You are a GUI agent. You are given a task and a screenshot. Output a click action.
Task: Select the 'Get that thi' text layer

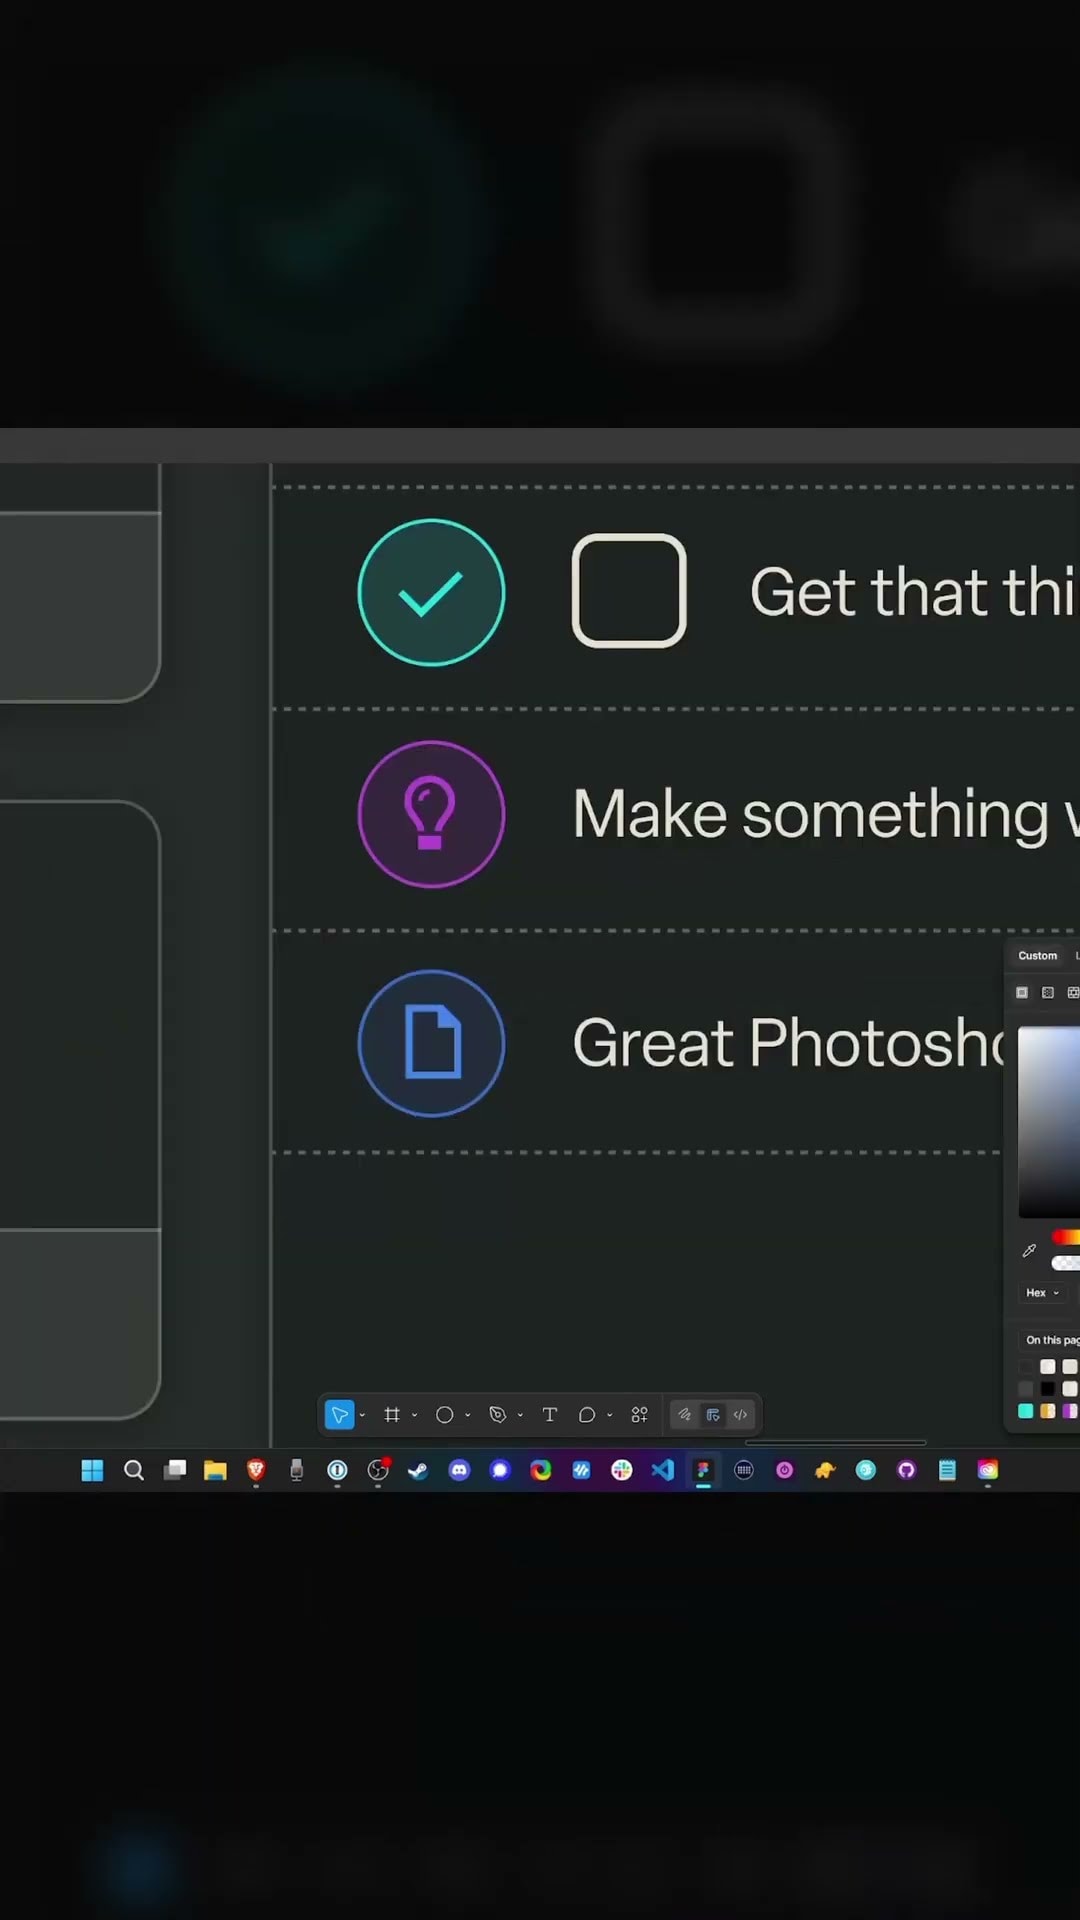click(x=914, y=592)
